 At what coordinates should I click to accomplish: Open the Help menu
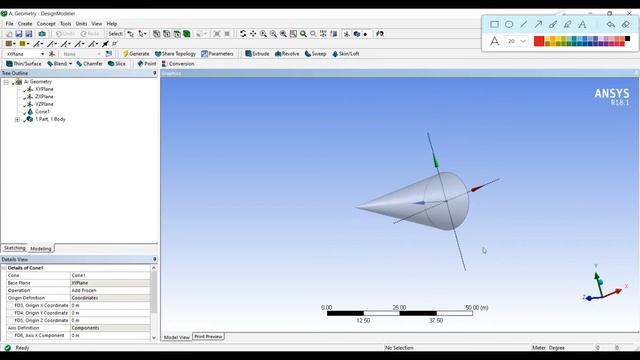tap(112, 24)
